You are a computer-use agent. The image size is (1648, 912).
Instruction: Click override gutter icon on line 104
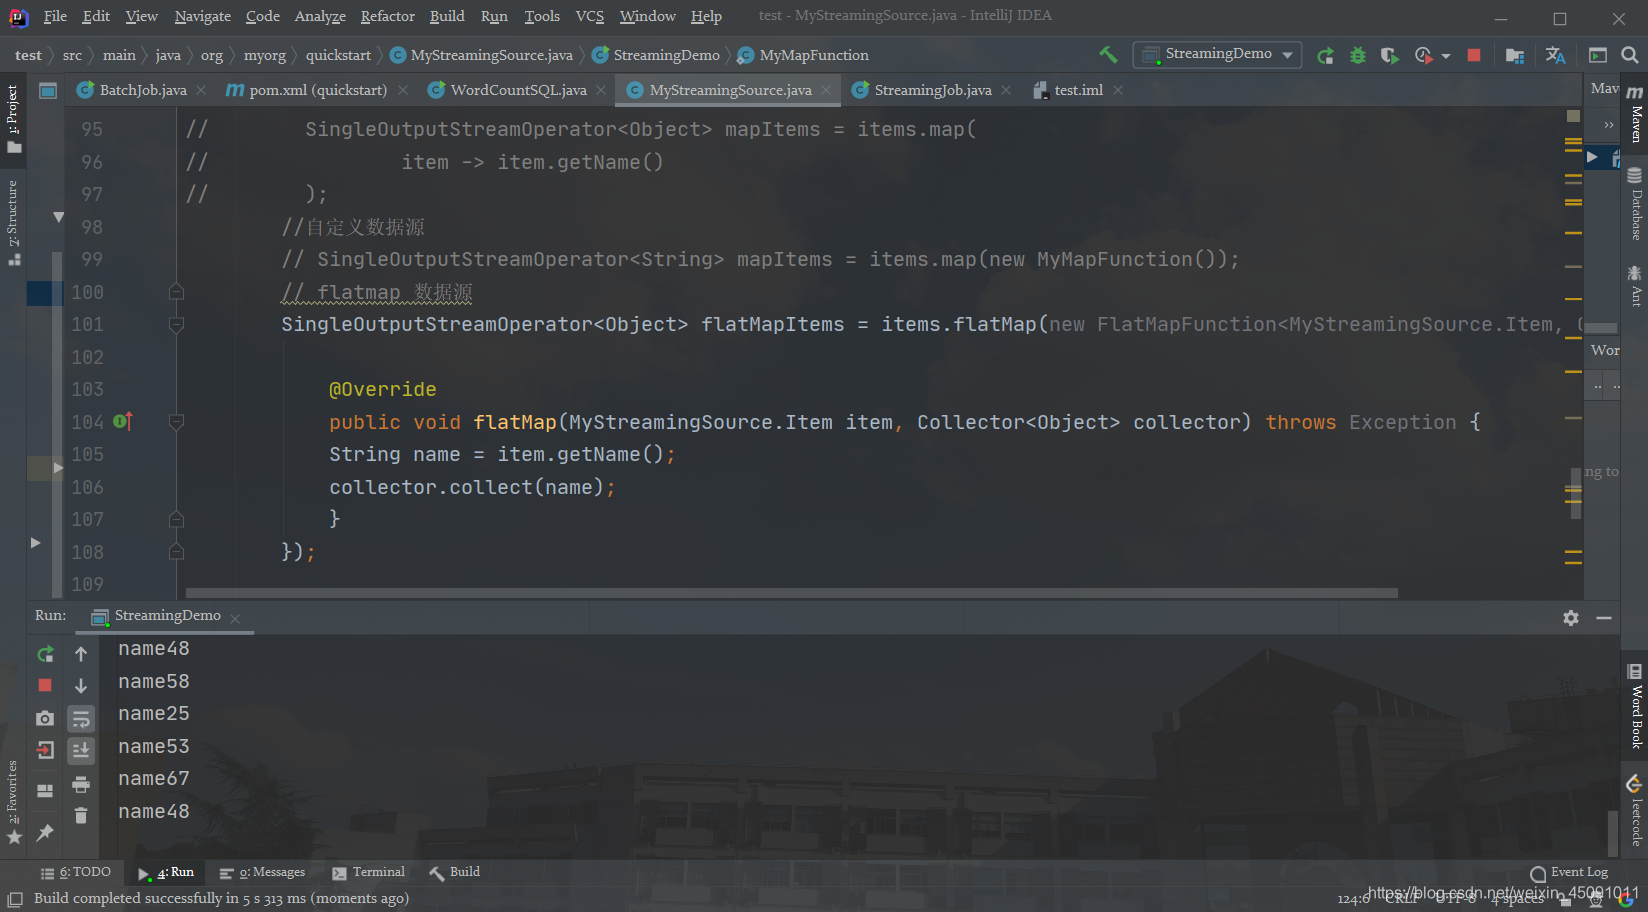[x=123, y=422]
